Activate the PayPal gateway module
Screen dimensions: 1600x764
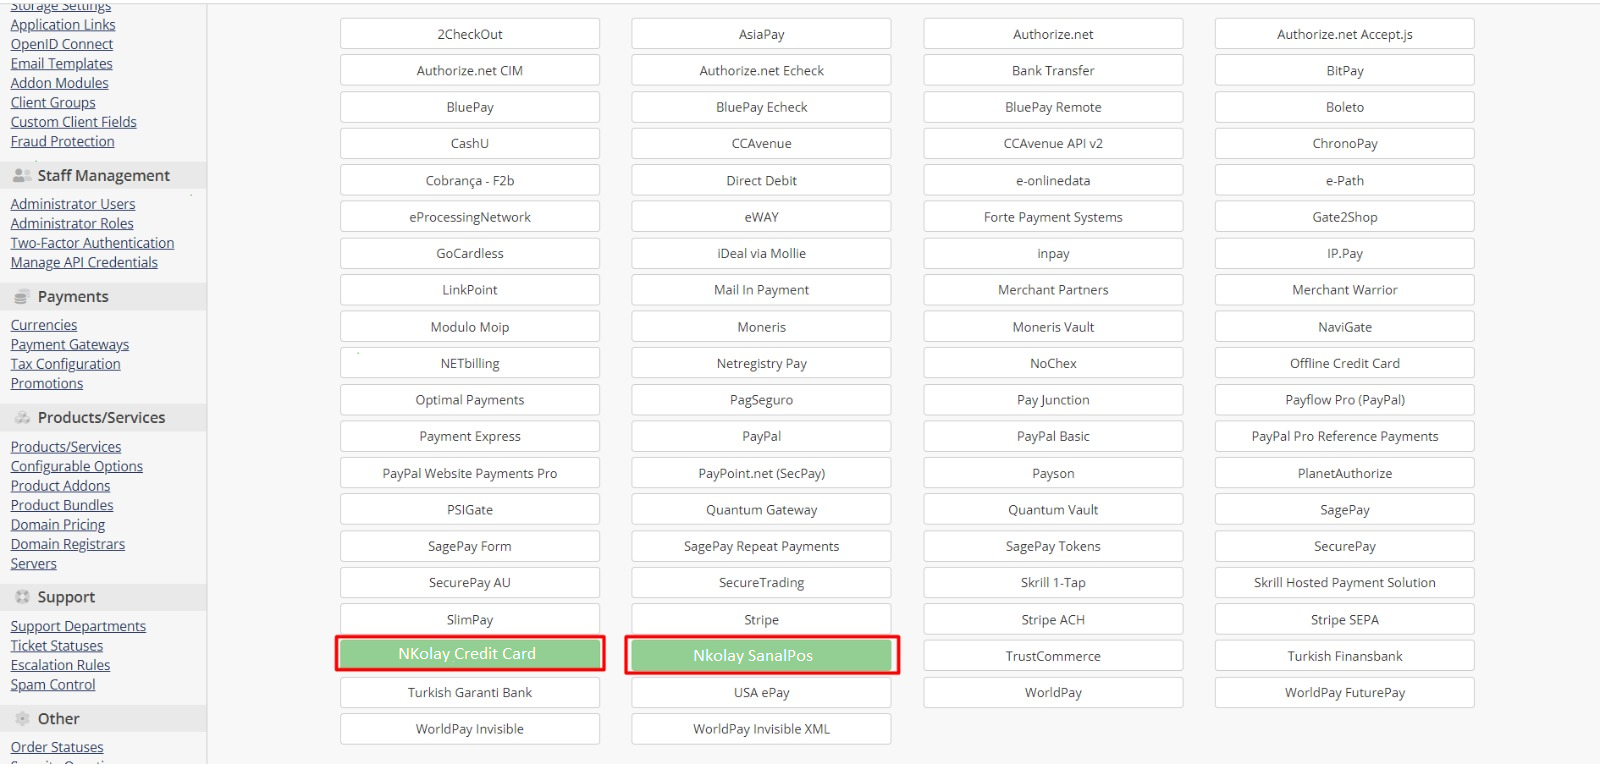click(761, 437)
